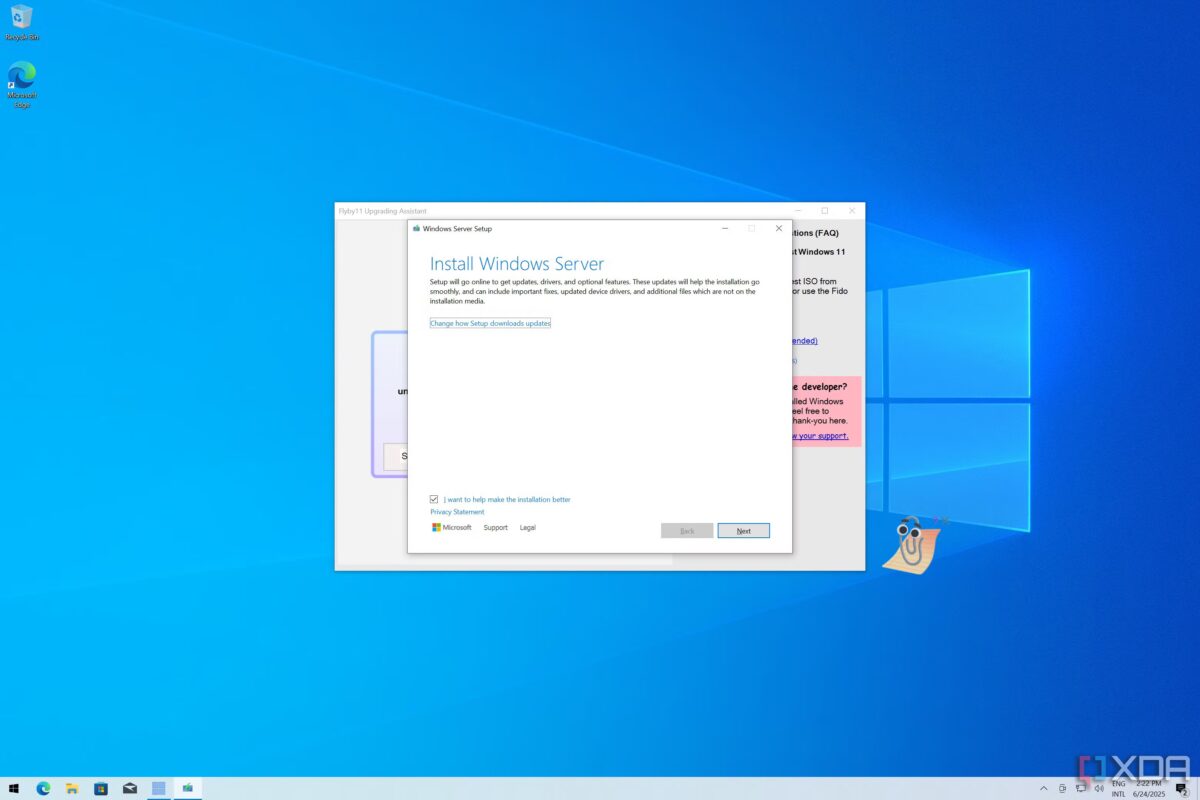Launch Microsoft Edge from the desktop shortcut

21,80
